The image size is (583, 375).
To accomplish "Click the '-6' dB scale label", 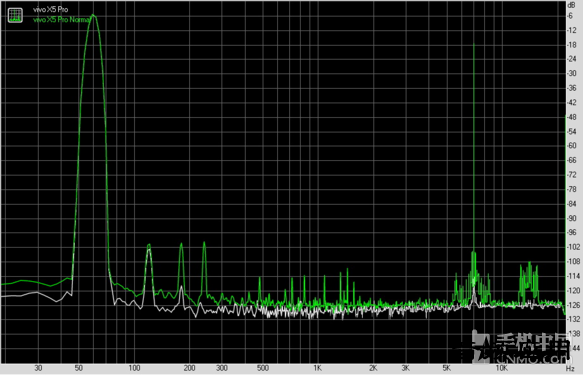I will (x=570, y=16).
